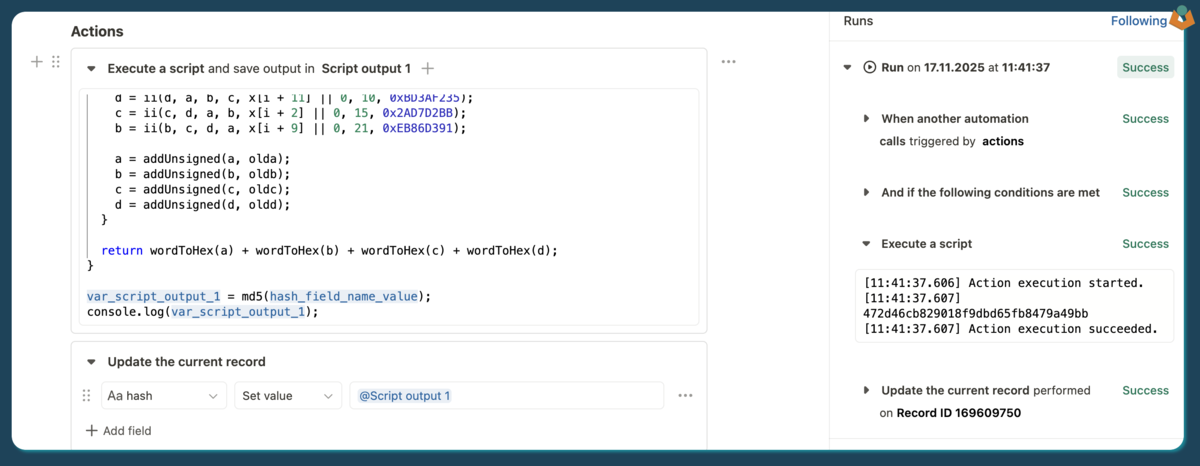This screenshot has width=1200, height=466.
Task: Collapse the Execute a script action block
Action: point(92,69)
